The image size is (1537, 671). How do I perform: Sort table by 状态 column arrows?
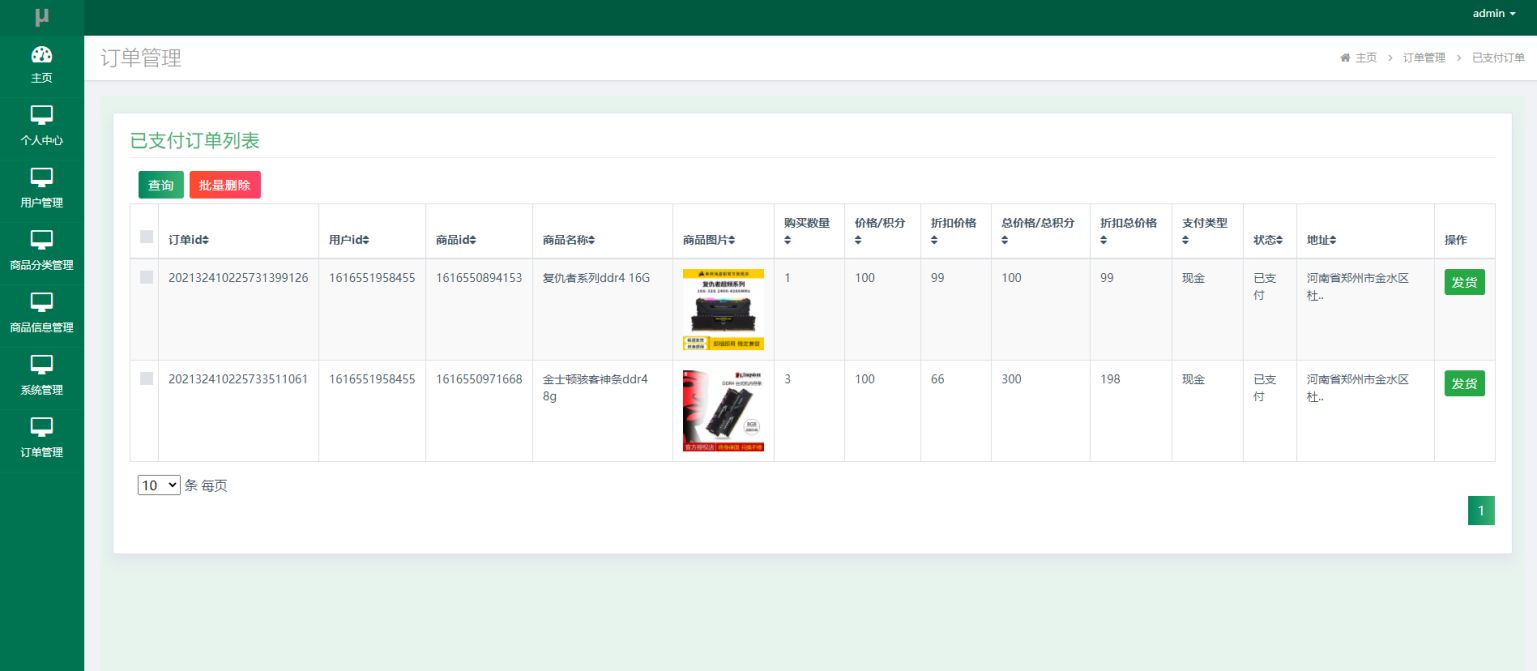pyautogui.click(x=1279, y=240)
